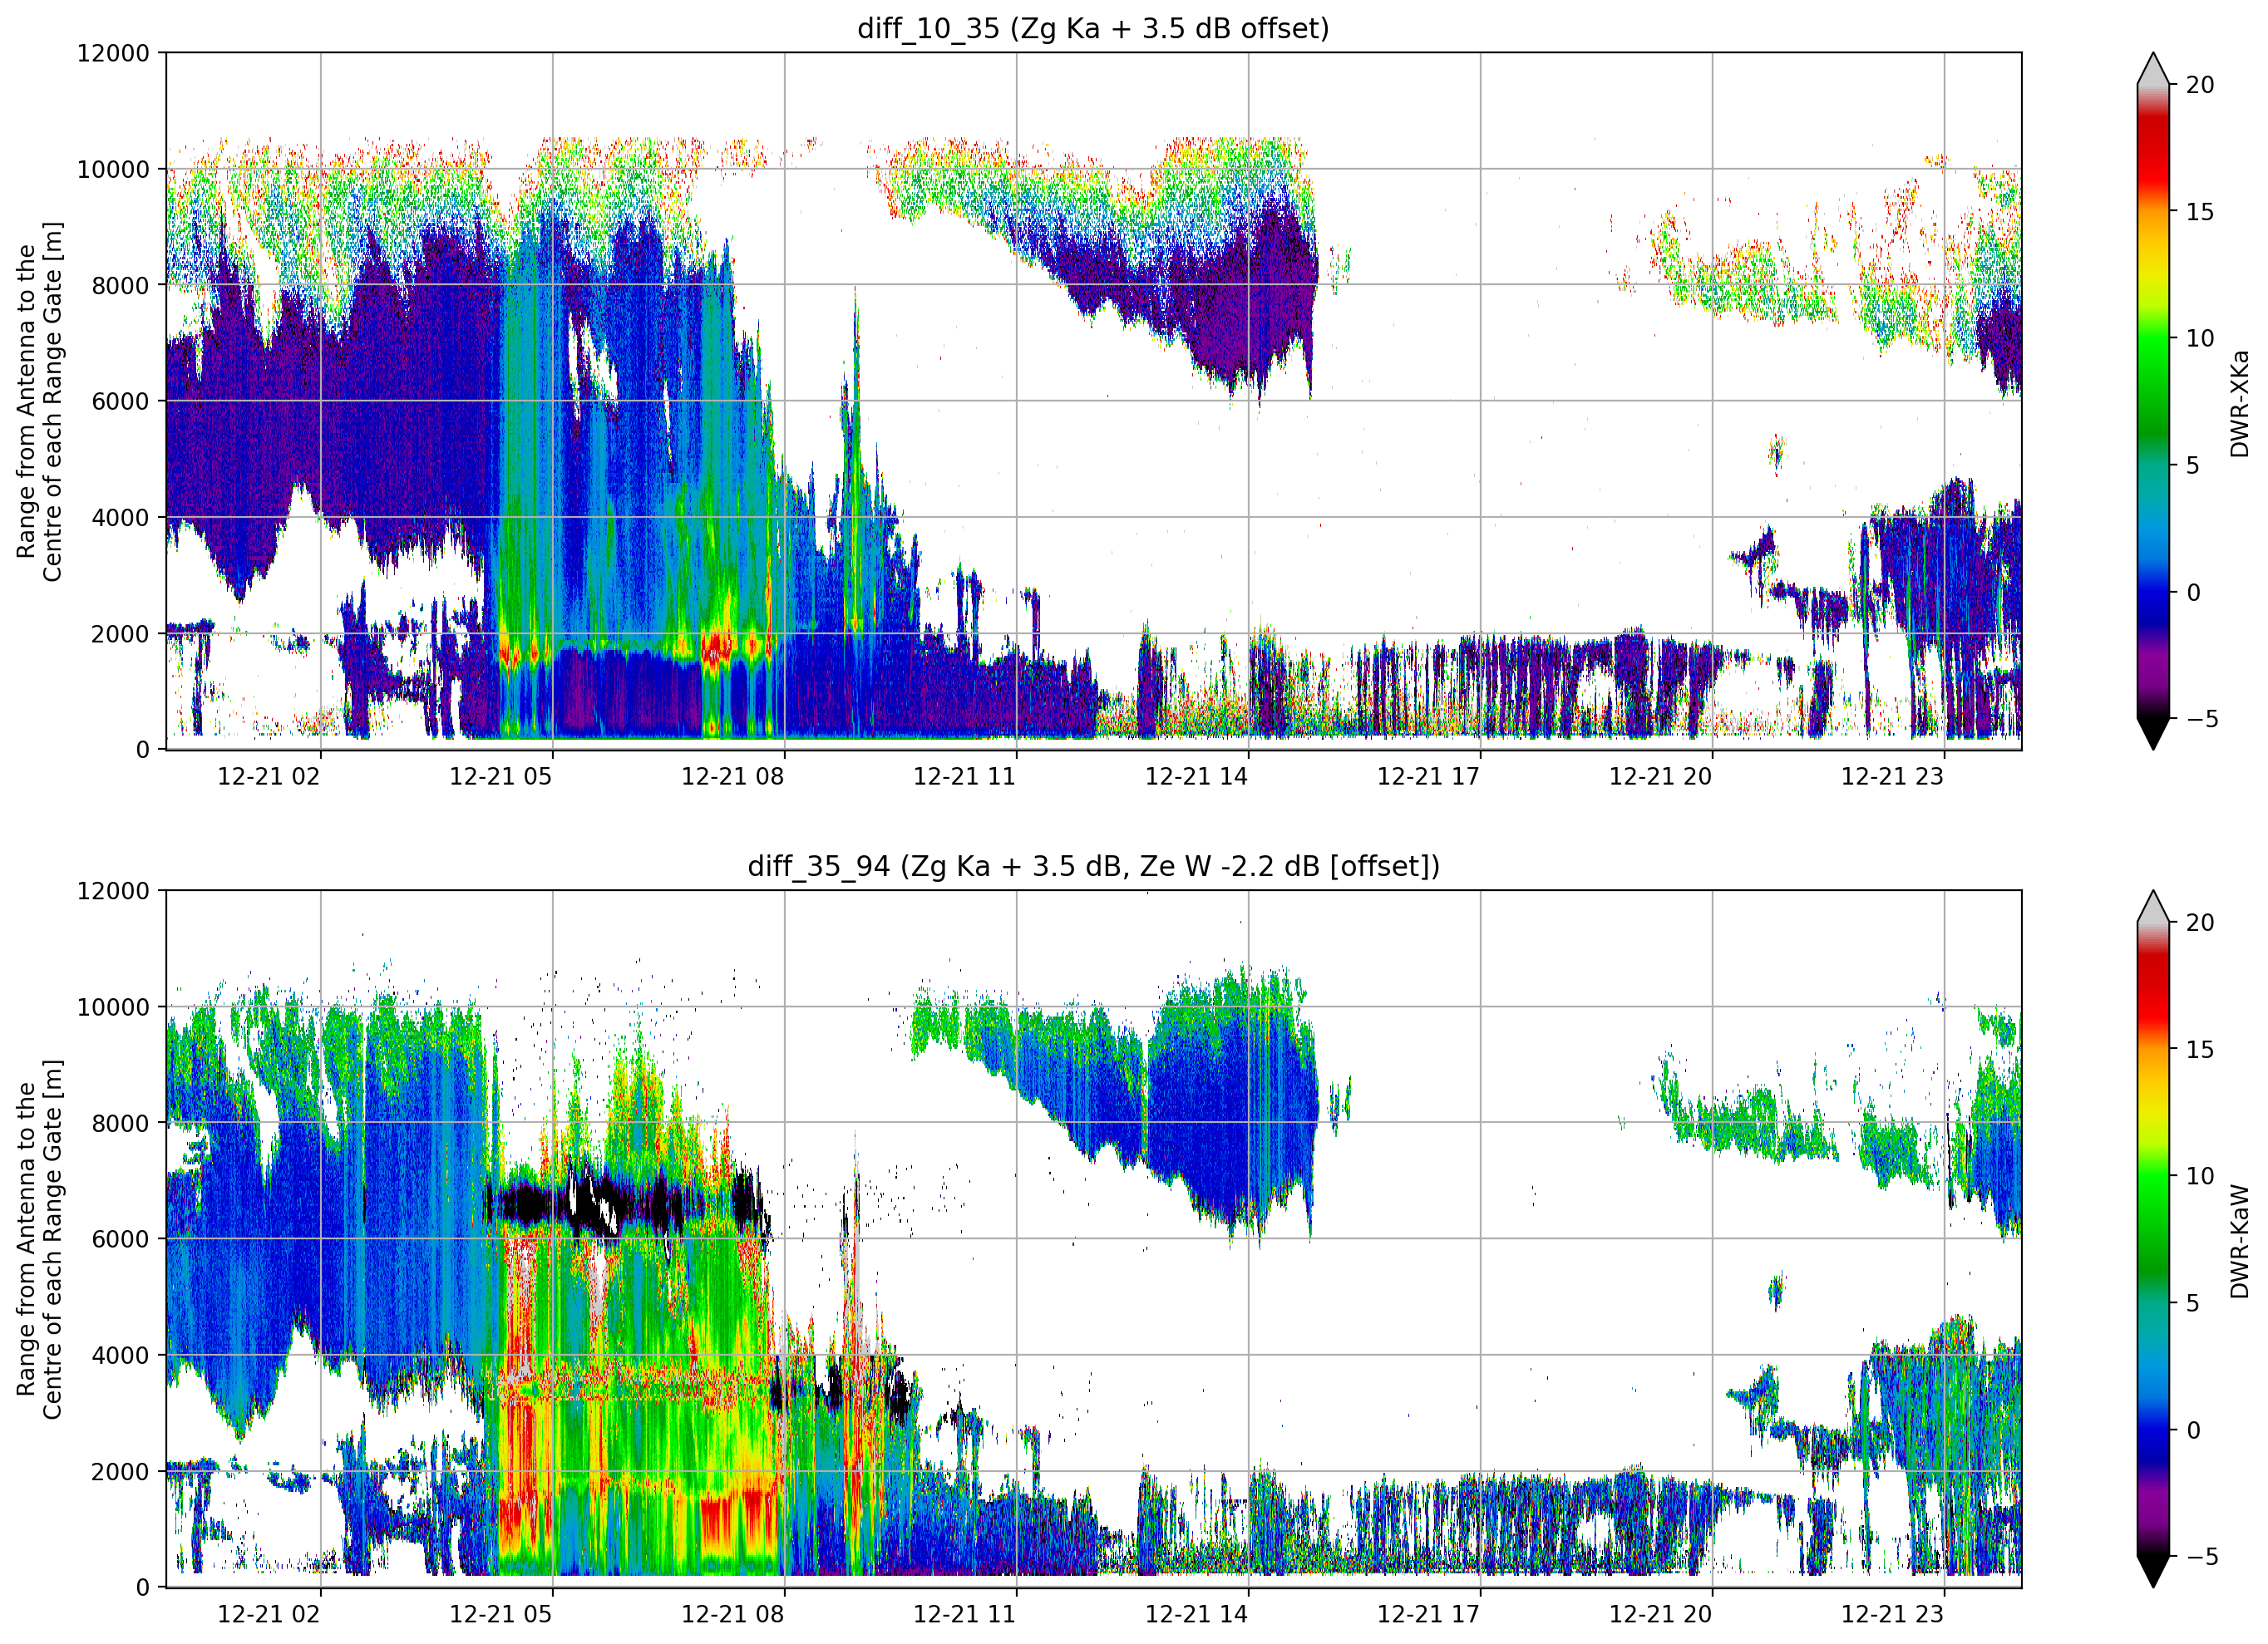Click the top plot y-axis range label
2268x1644 pixels.
coord(39,401)
